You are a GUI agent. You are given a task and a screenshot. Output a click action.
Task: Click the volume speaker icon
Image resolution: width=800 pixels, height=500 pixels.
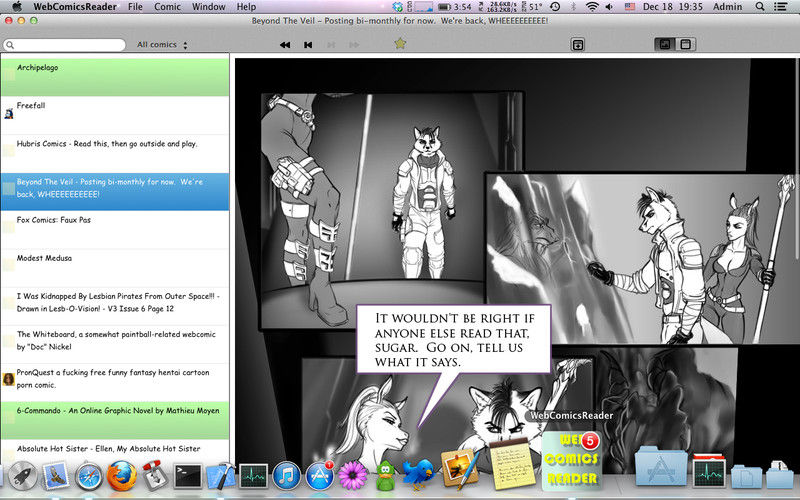[609, 7]
